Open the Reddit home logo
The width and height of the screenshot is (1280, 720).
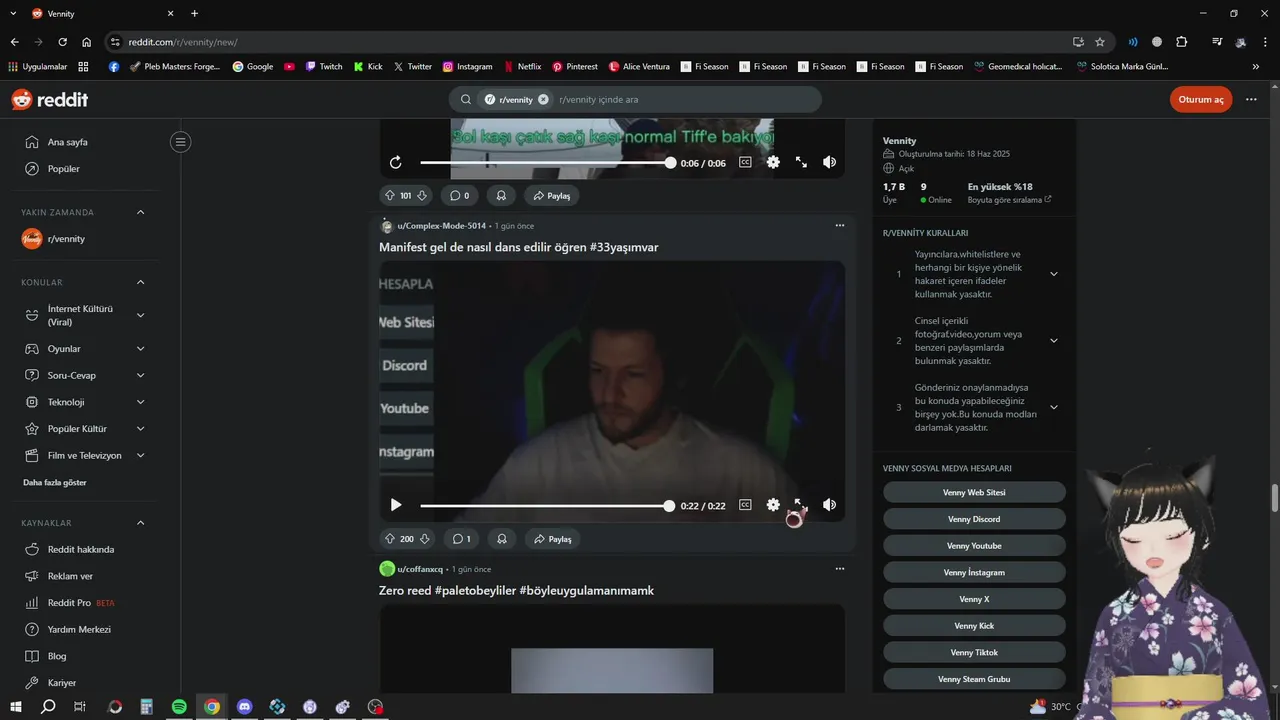pos(49,99)
